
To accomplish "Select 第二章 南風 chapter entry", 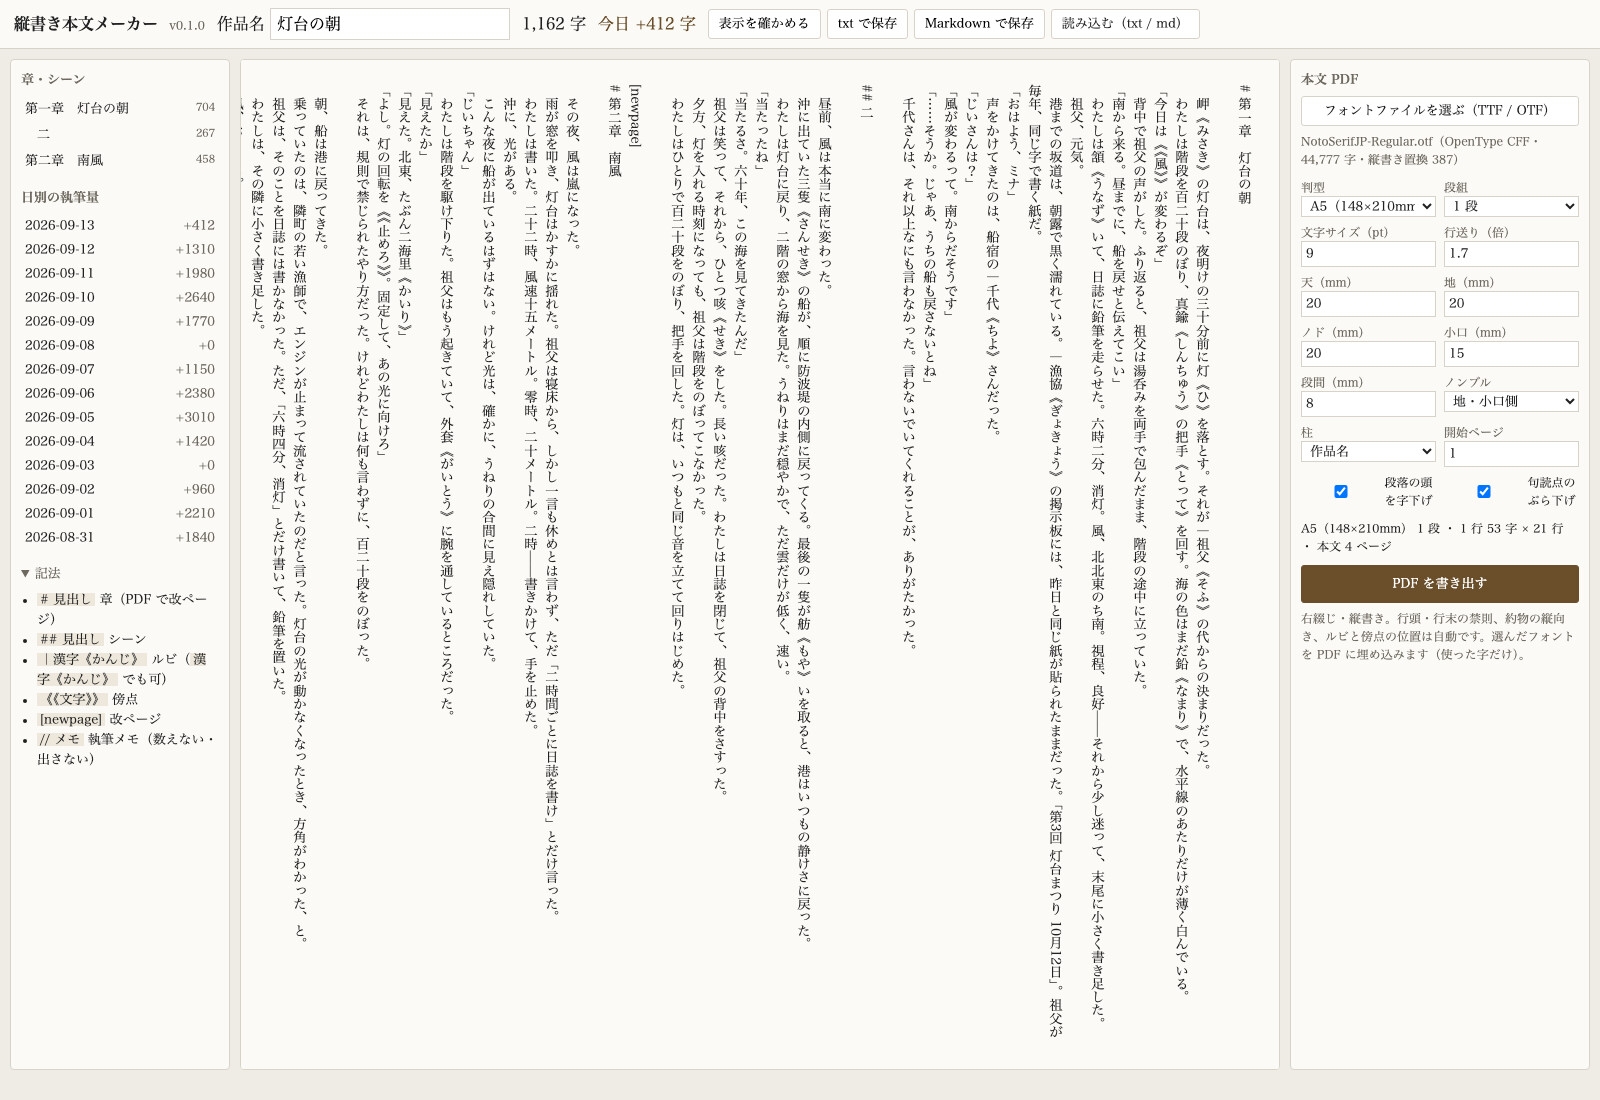I will click(120, 159).
